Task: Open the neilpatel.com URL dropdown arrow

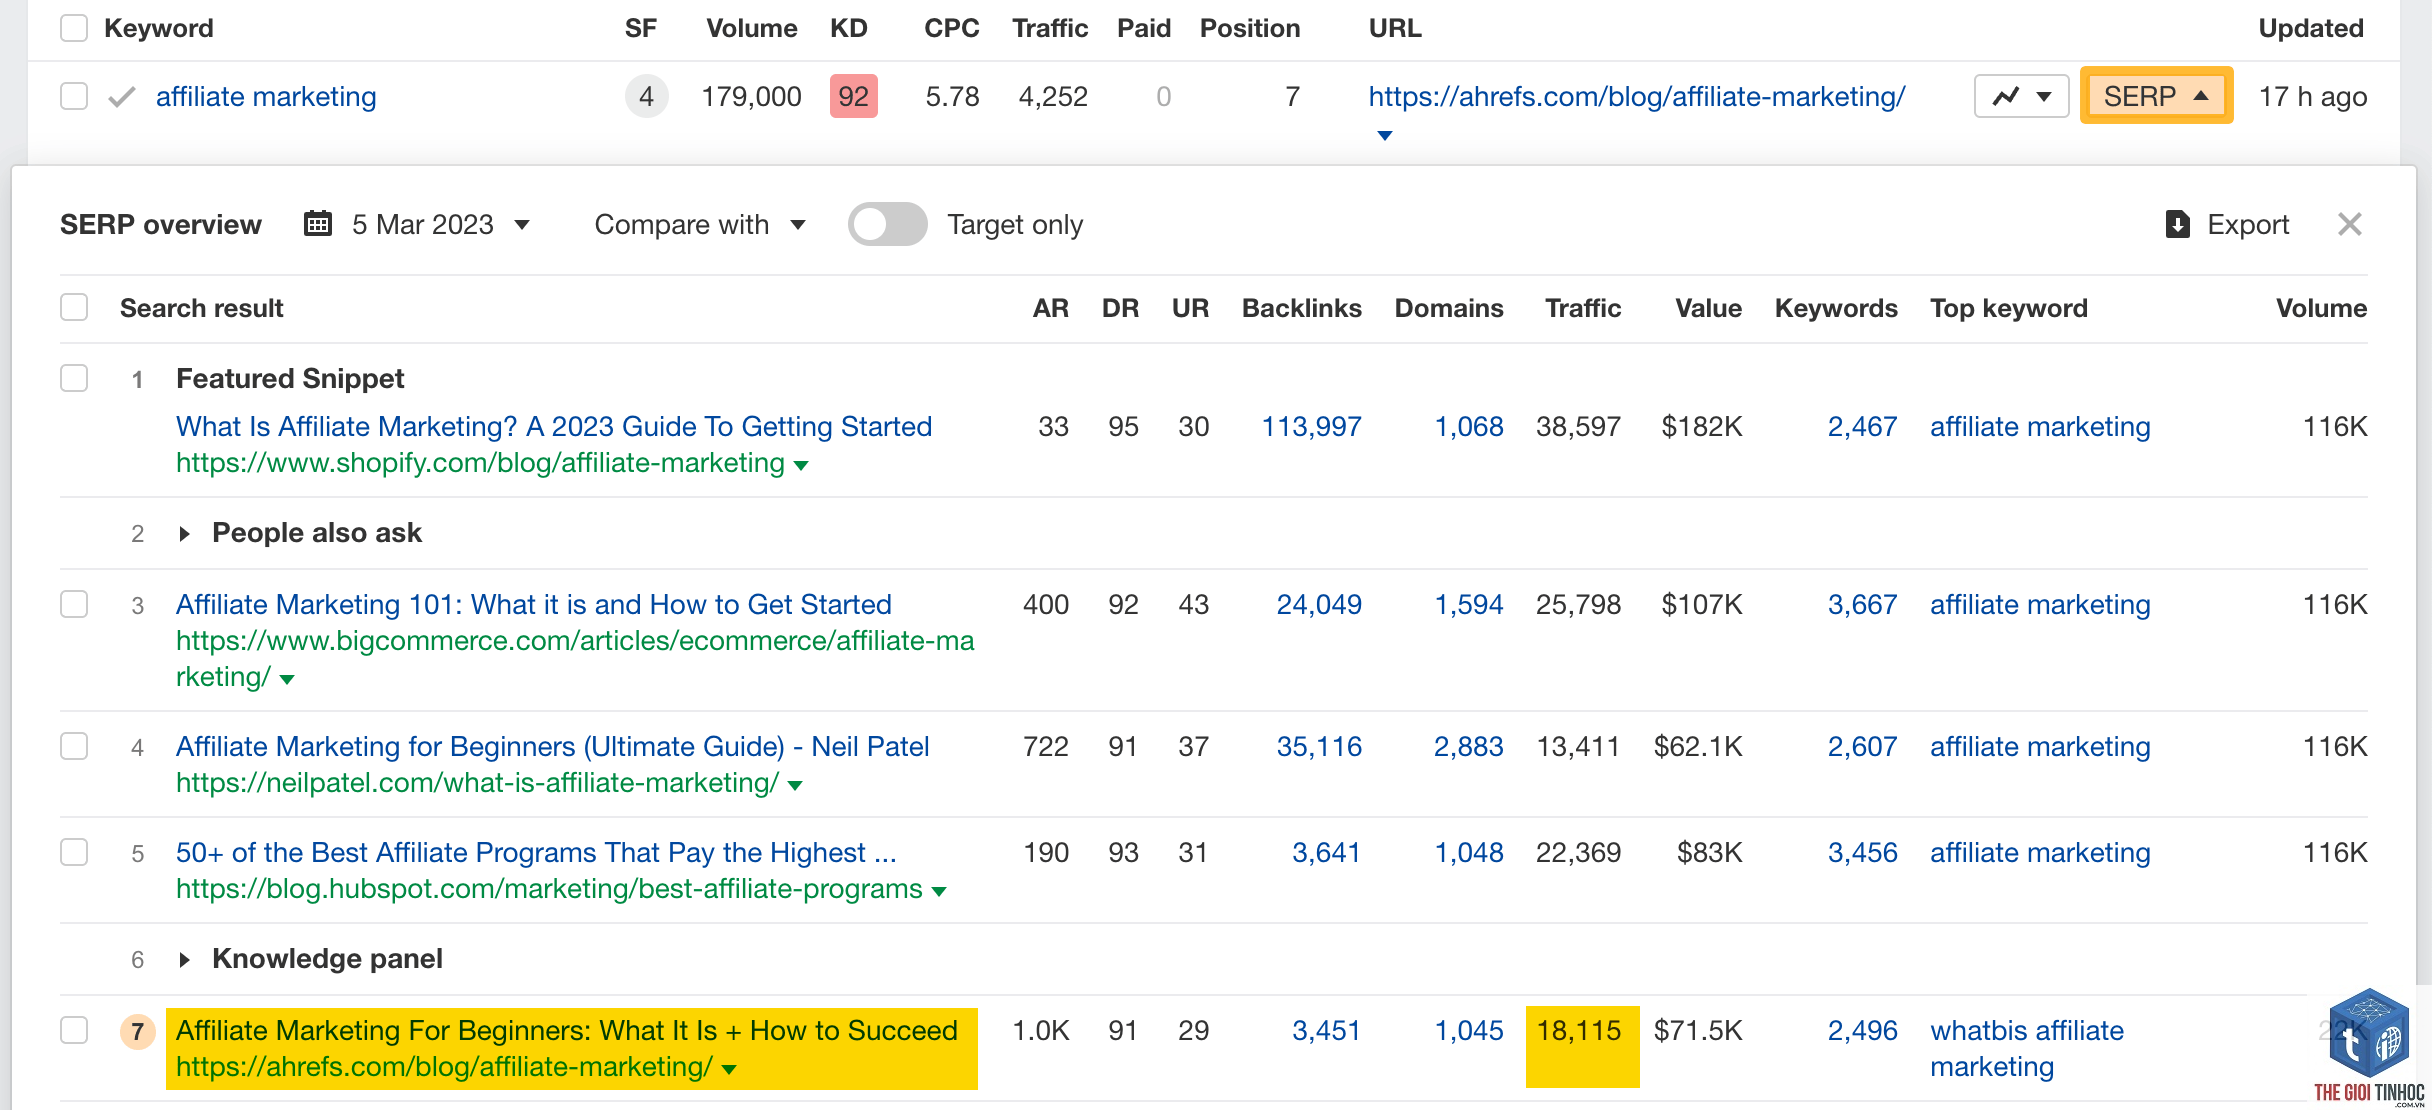Action: (795, 785)
